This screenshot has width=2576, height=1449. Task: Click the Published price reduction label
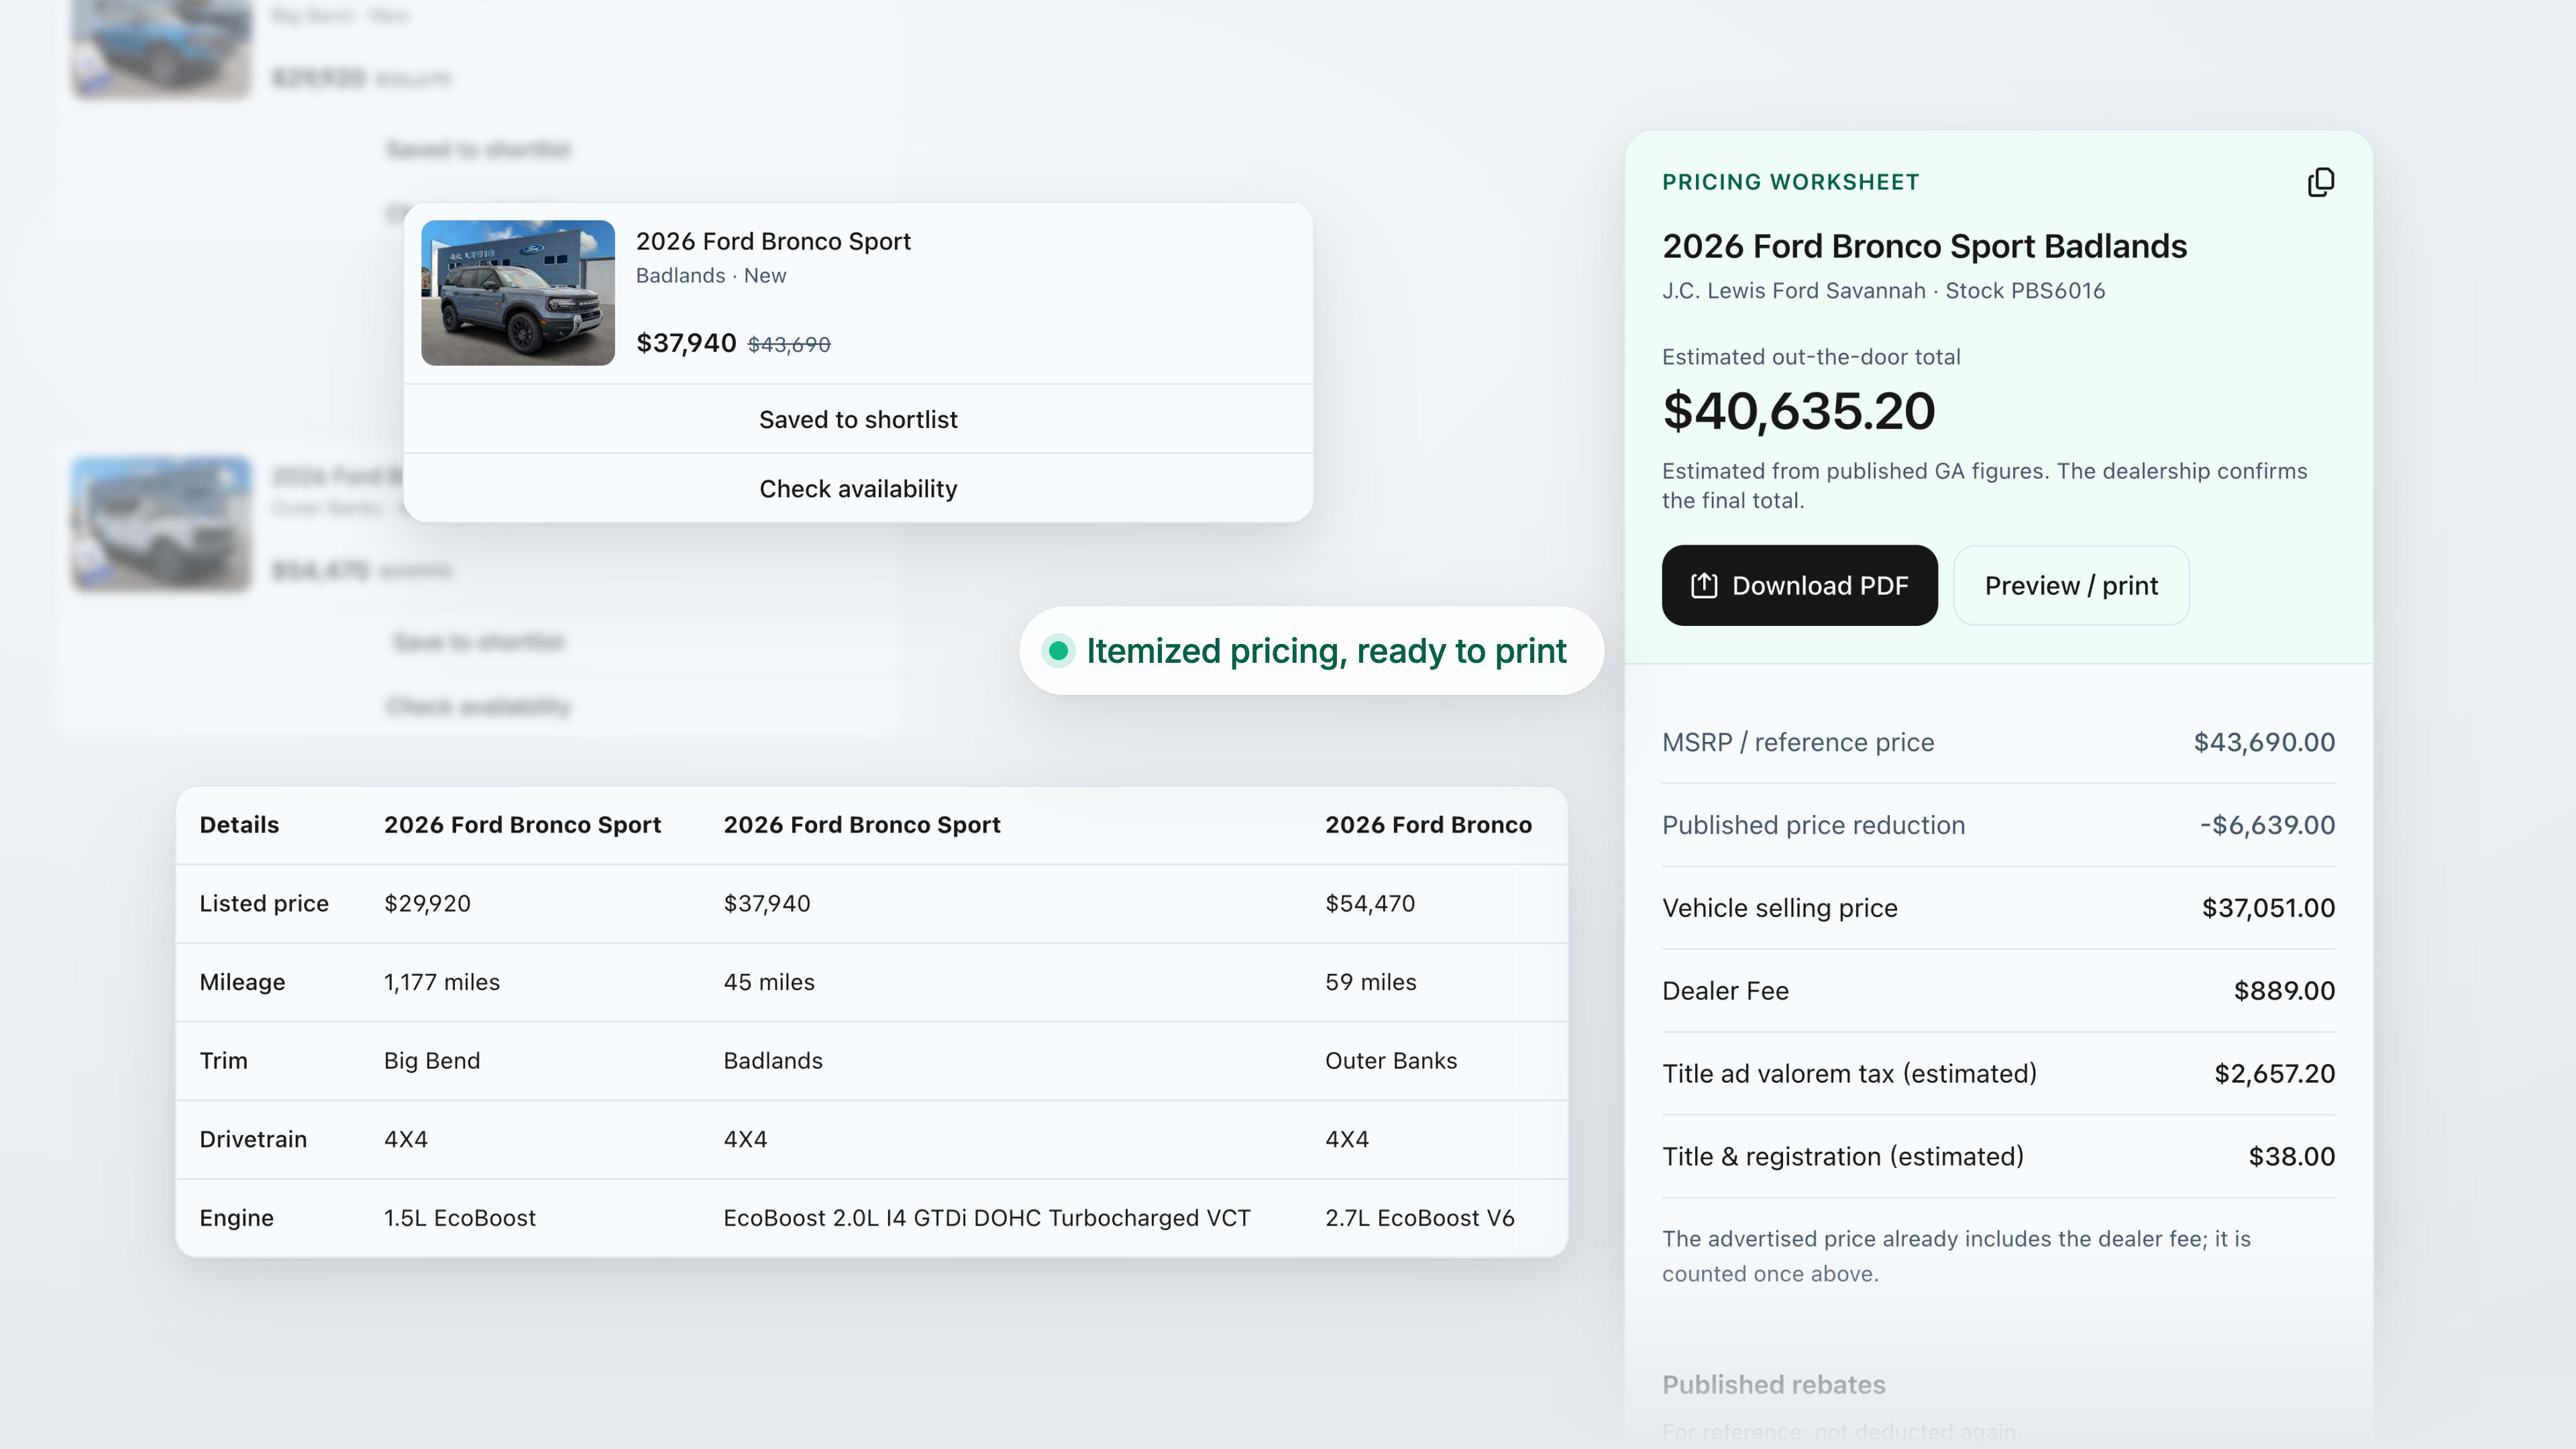point(1813,825)
